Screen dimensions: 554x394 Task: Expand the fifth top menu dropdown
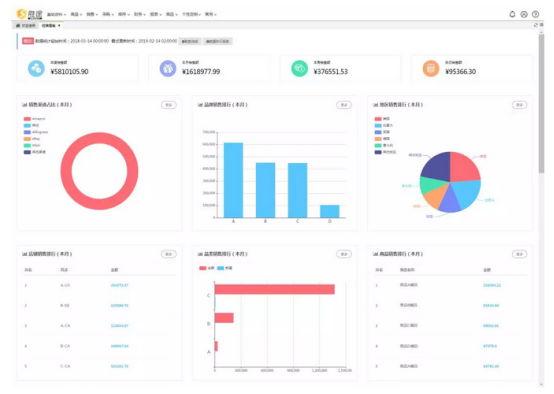[124, 14]
